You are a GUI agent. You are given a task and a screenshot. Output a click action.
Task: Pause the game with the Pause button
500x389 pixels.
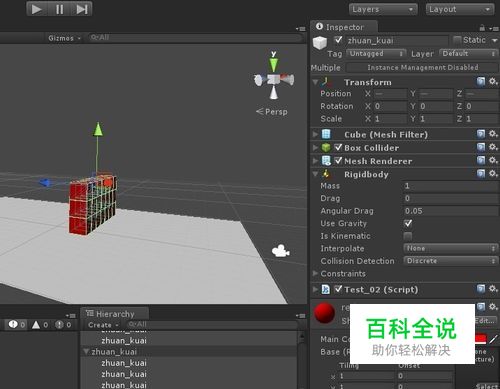tap(59, 9)
